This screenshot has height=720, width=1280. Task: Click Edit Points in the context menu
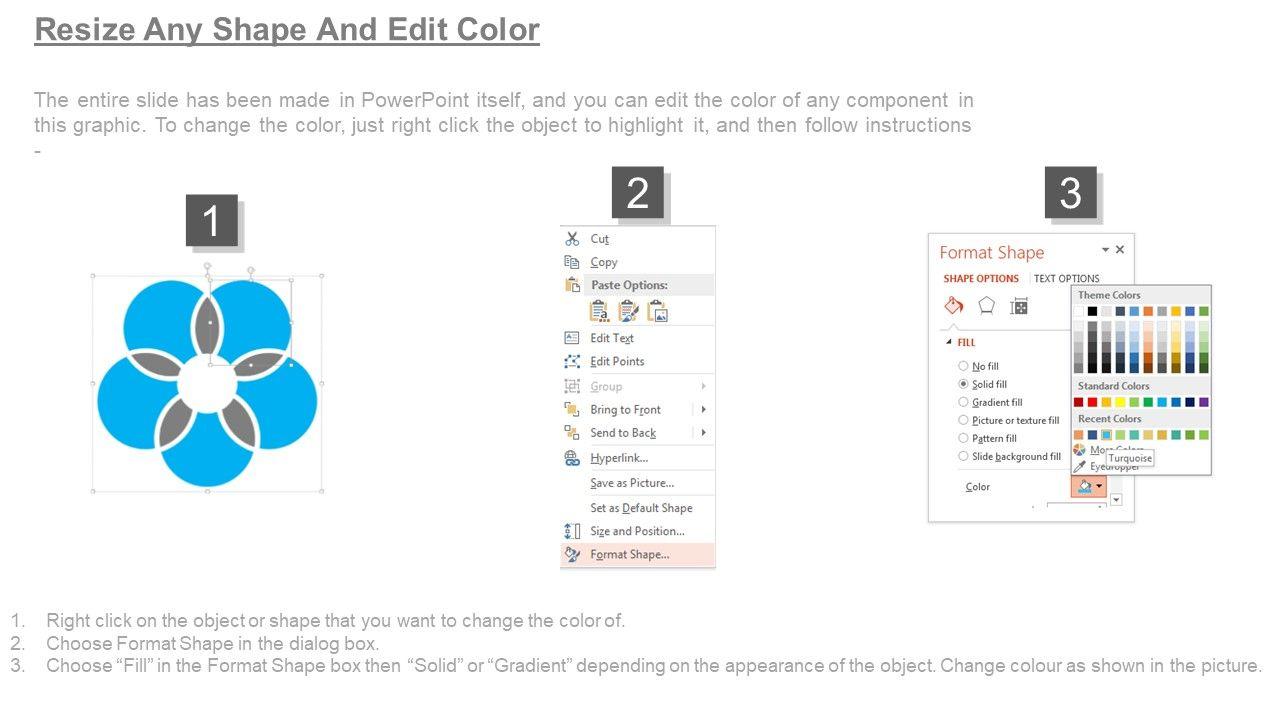pyautogui.click(x=617, y=361)
